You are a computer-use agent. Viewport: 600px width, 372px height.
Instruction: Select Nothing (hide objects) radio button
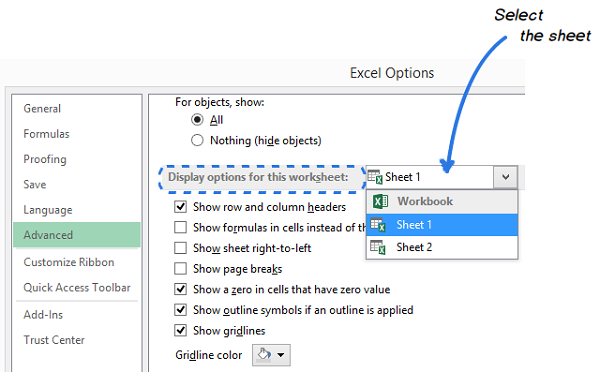197,140
